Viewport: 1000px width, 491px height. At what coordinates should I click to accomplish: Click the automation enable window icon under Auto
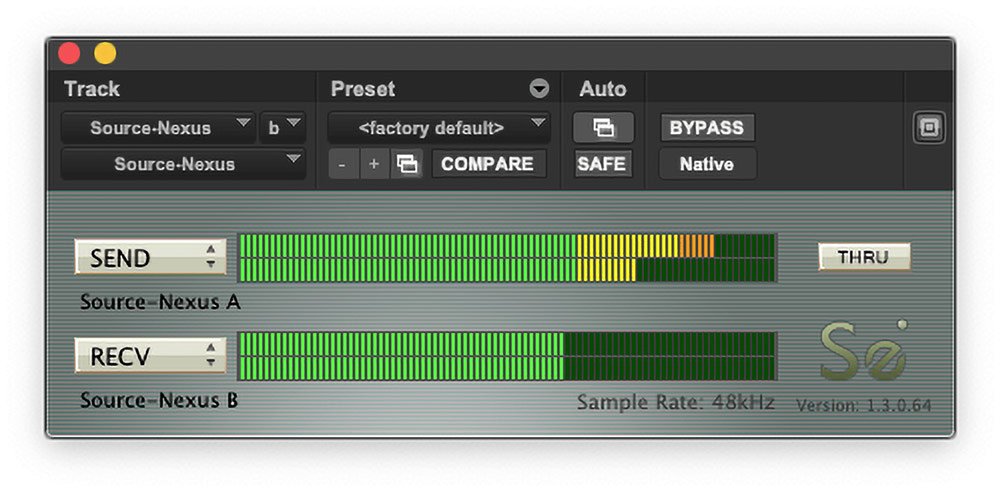coord(603,128)
